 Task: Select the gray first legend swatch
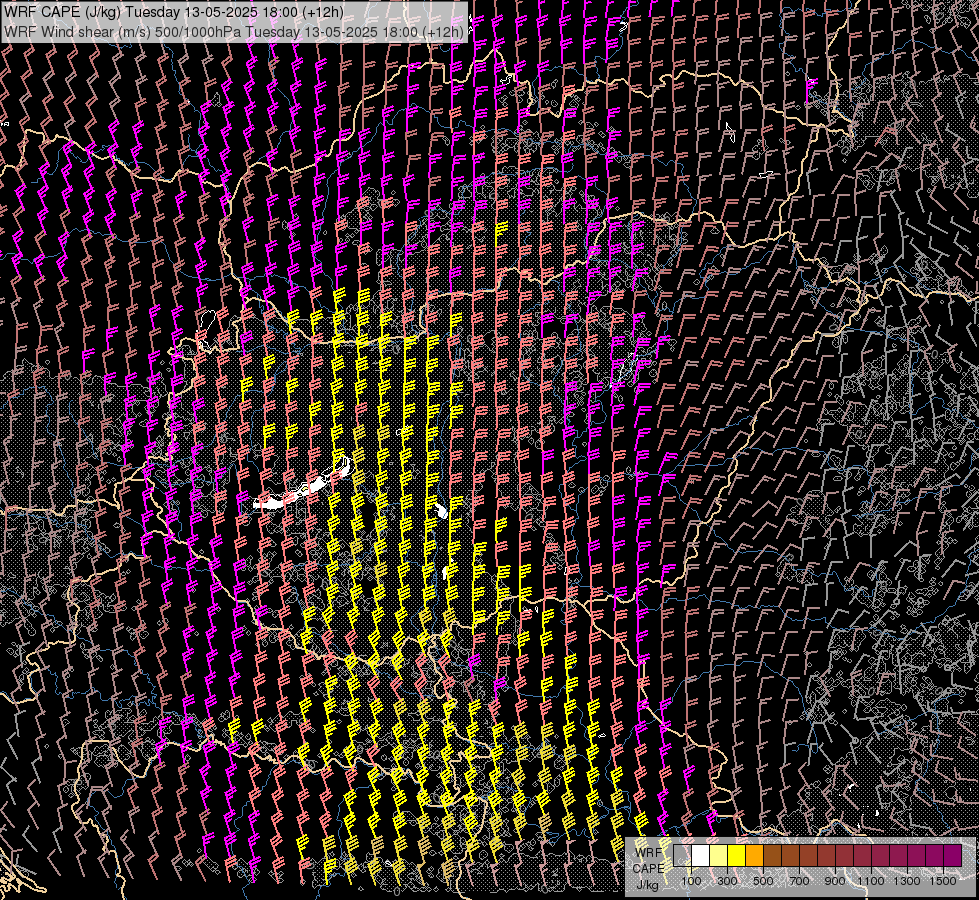pos(682,856)
